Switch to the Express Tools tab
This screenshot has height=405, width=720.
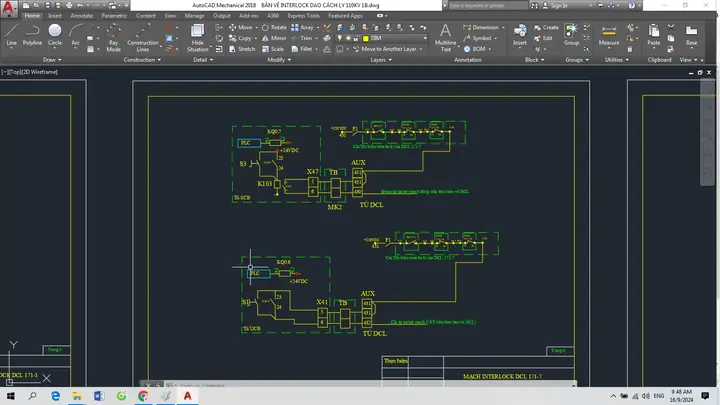click(304, 16)
